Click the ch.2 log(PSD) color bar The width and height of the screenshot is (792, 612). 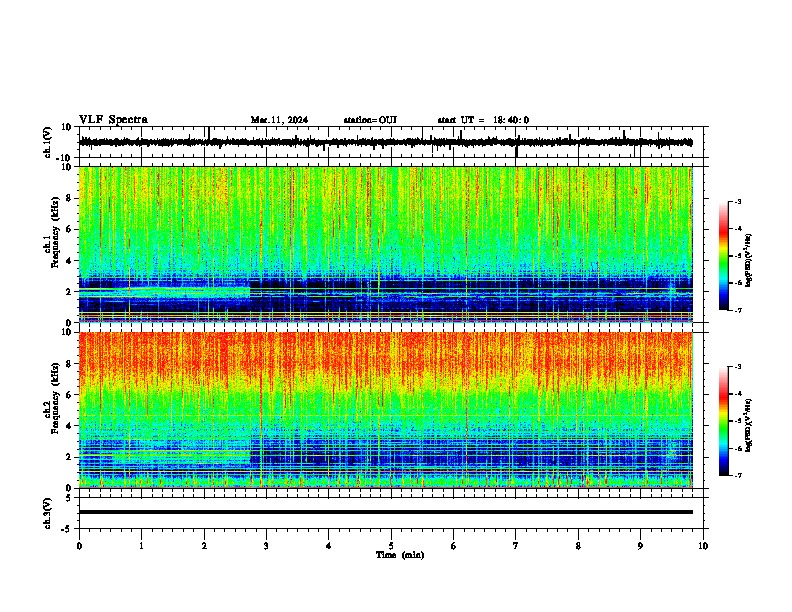(724, 421)
